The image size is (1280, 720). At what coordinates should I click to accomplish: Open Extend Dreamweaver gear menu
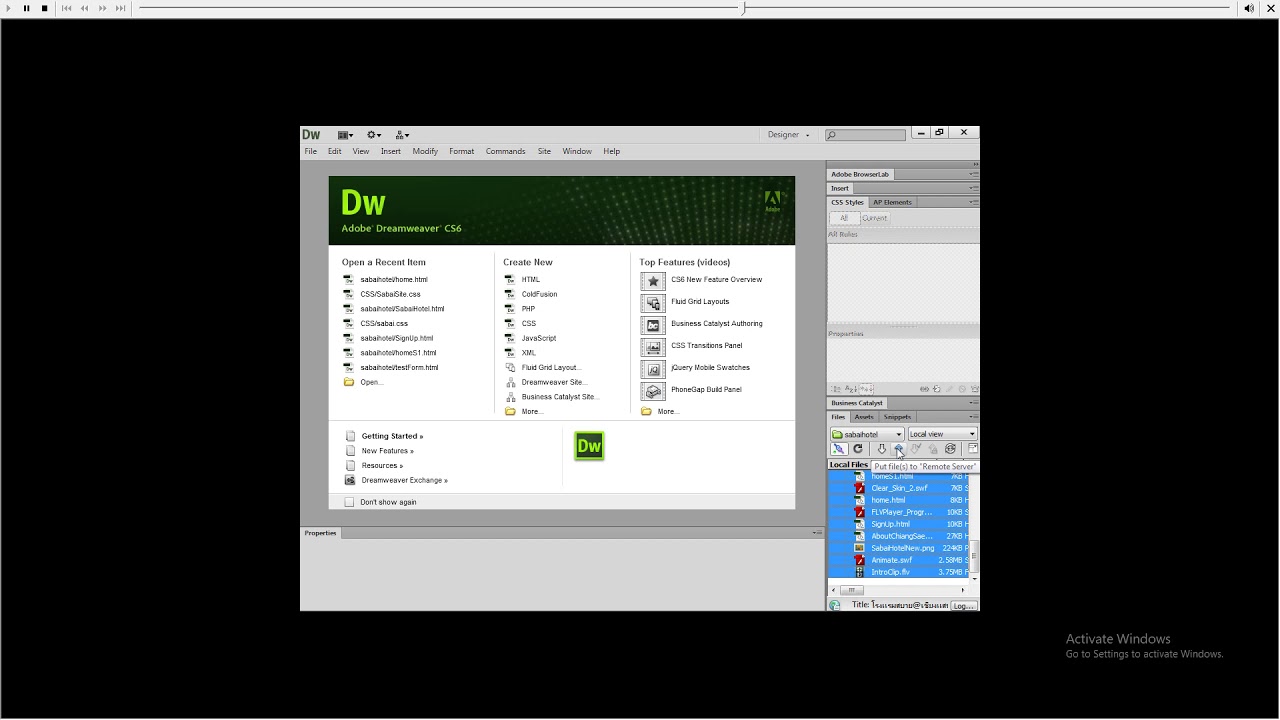coord(374,135)
